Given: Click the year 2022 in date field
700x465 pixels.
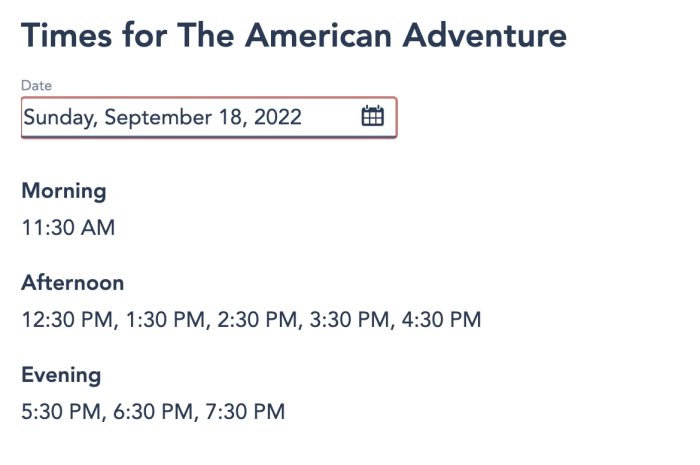Looking at the screenshot, I should click(278, 117).
